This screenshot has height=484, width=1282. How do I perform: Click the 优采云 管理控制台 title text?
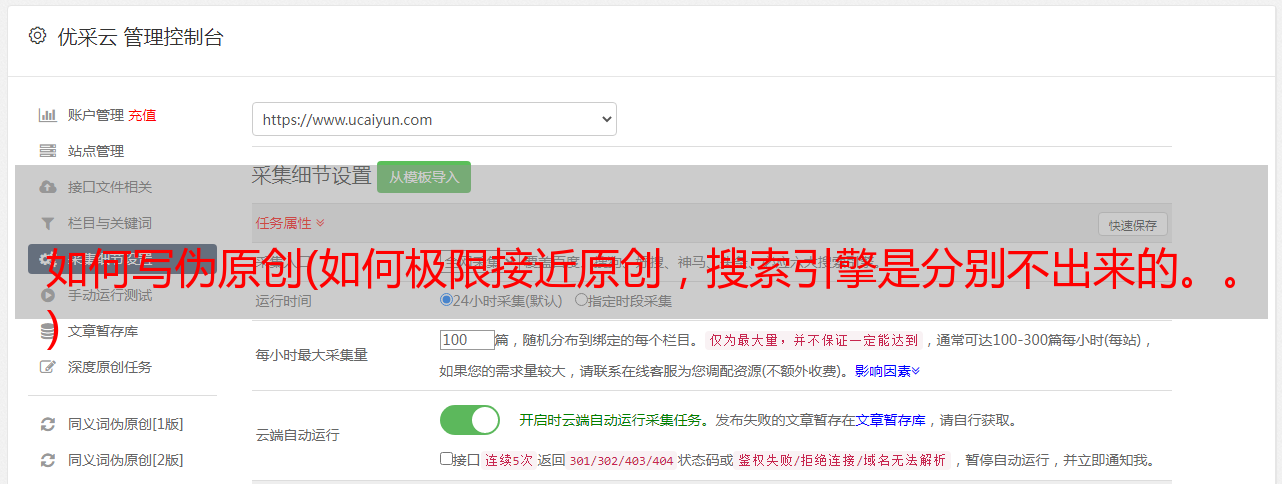(x=139, y=37)
